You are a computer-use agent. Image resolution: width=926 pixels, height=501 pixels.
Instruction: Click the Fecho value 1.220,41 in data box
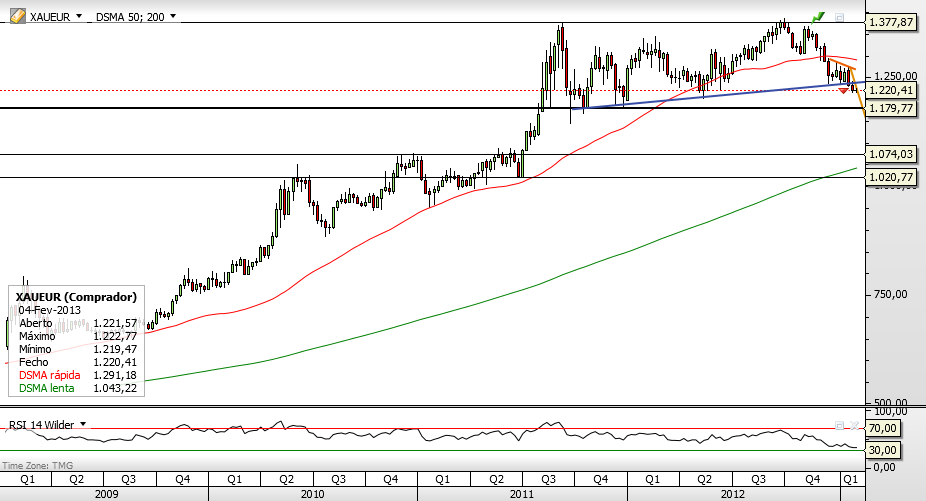pos(115,362)
